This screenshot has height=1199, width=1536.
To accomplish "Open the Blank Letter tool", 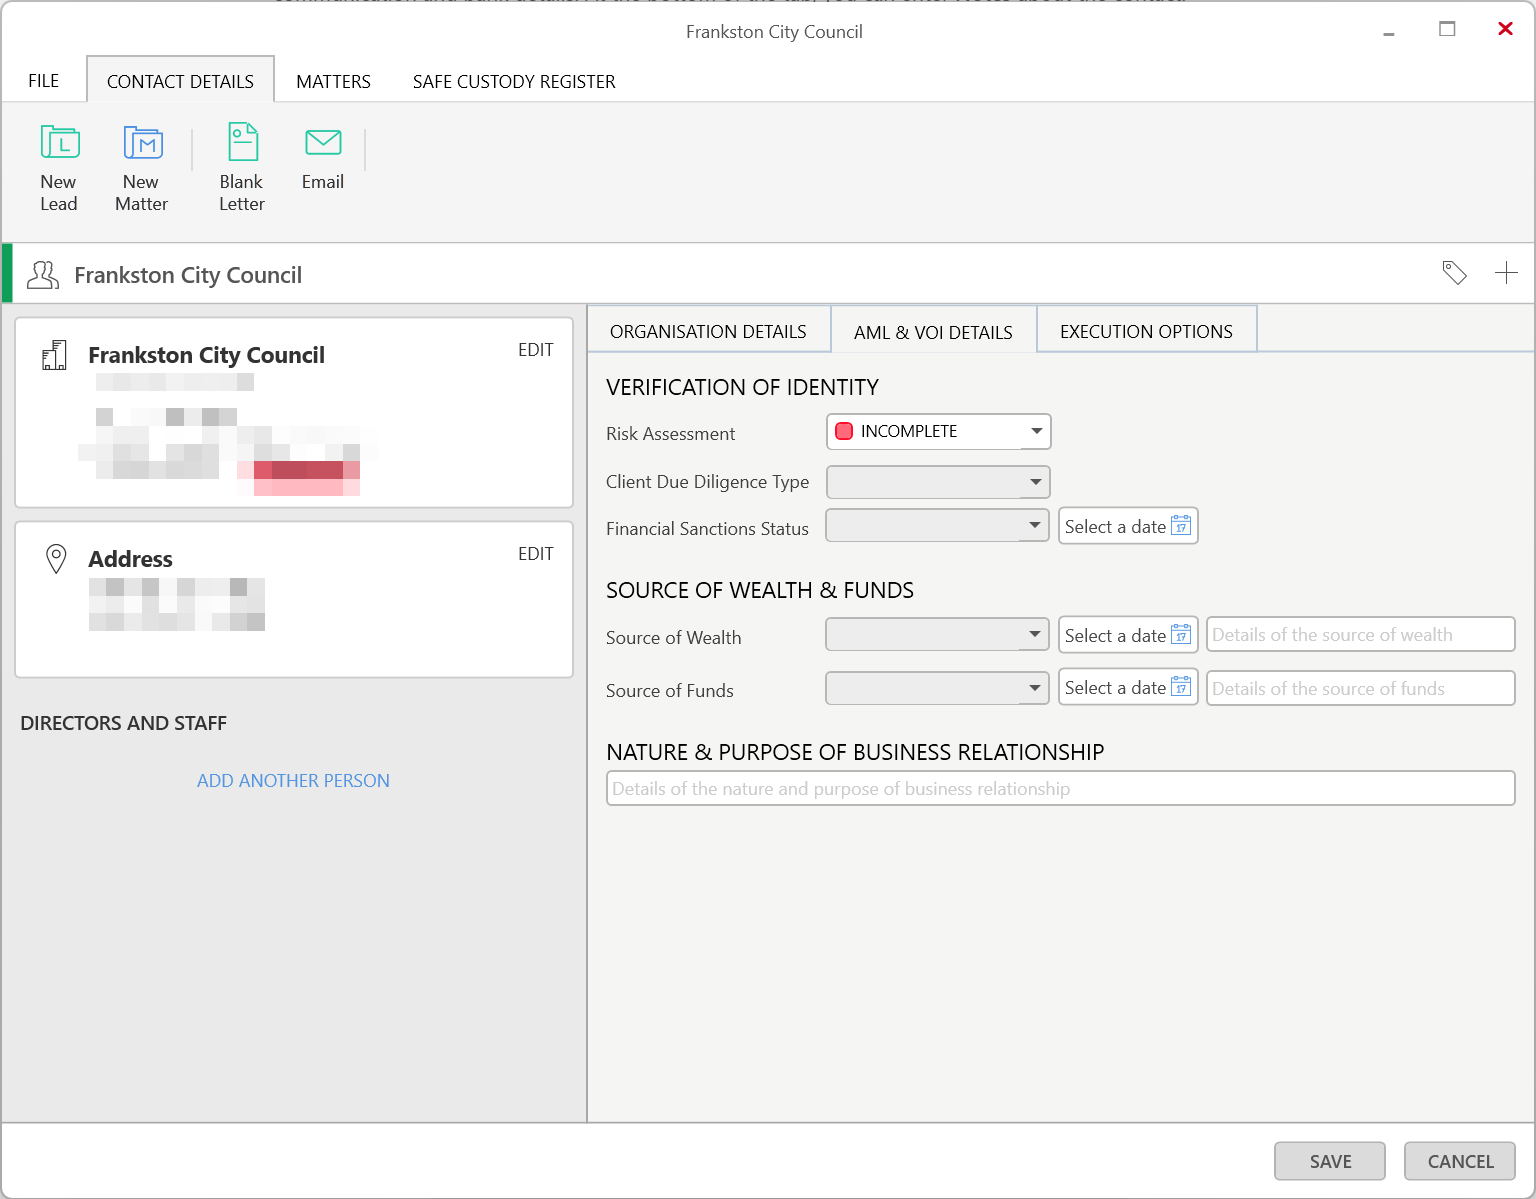I will (242, 143).
